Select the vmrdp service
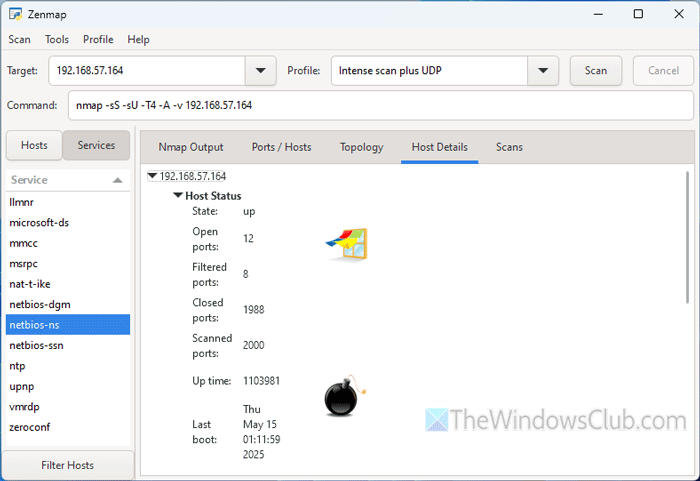 tap(68, 407)
